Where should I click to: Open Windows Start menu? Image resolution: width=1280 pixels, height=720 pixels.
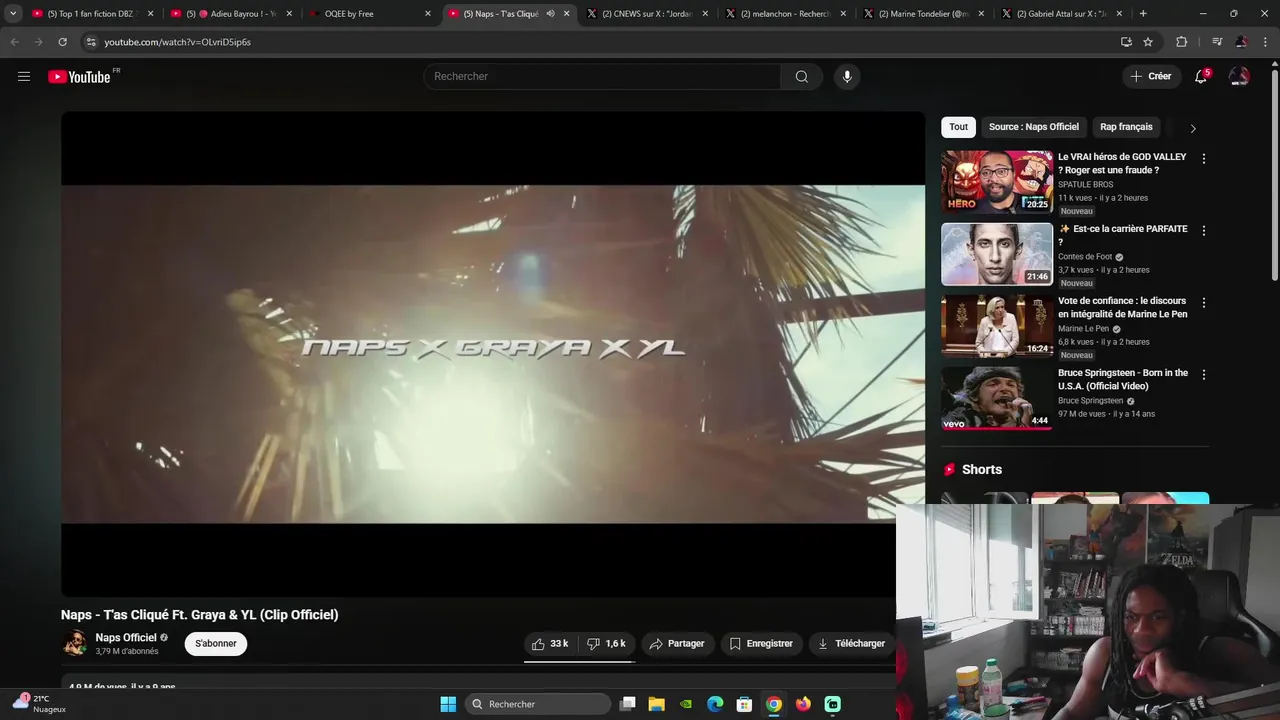(448, 704)
